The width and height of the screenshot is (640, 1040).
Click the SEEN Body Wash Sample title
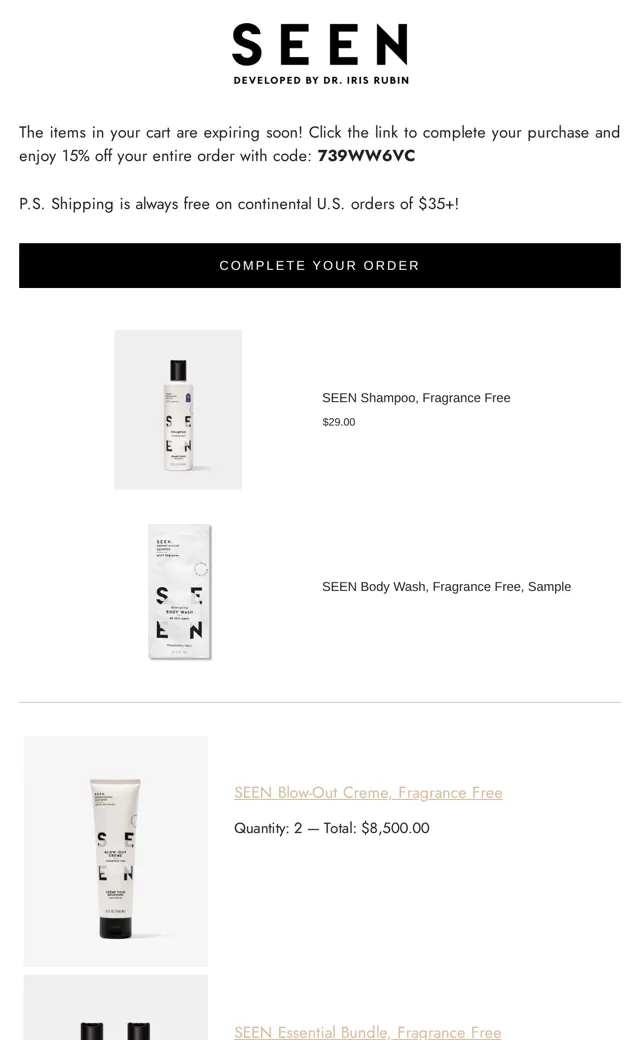446,586
